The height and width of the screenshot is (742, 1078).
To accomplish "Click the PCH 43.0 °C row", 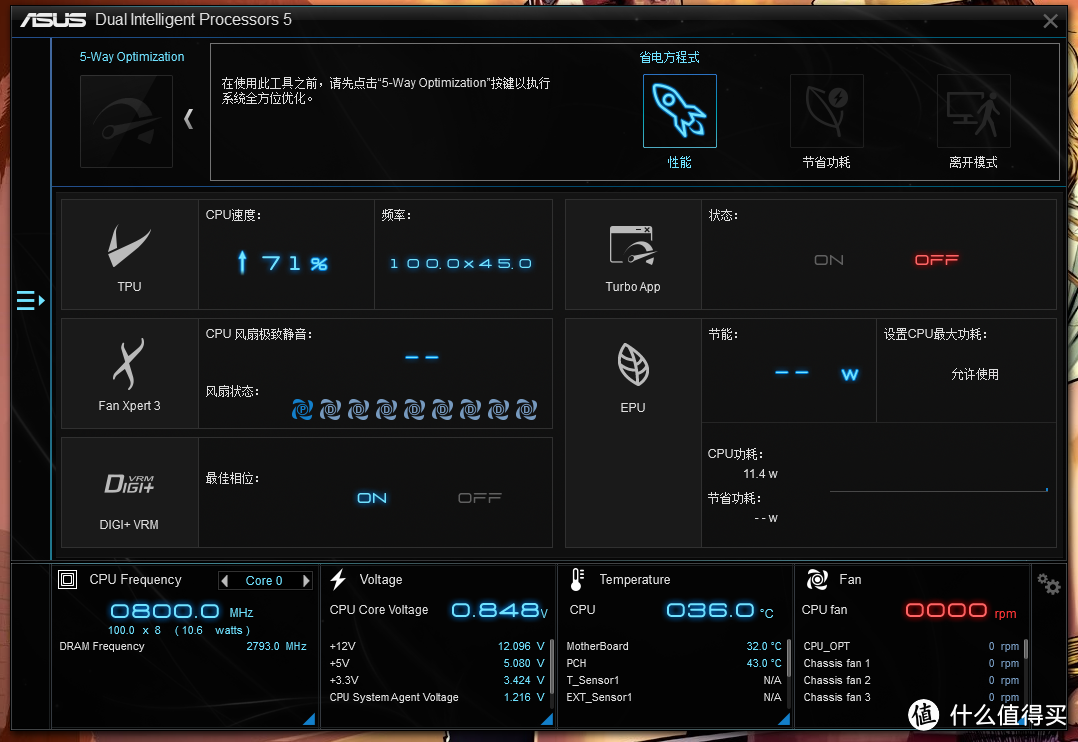I will [674, 664].
